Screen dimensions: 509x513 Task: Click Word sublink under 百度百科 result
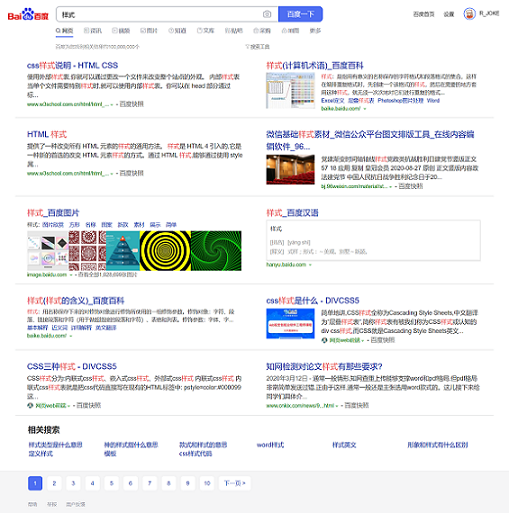point(433,101)
